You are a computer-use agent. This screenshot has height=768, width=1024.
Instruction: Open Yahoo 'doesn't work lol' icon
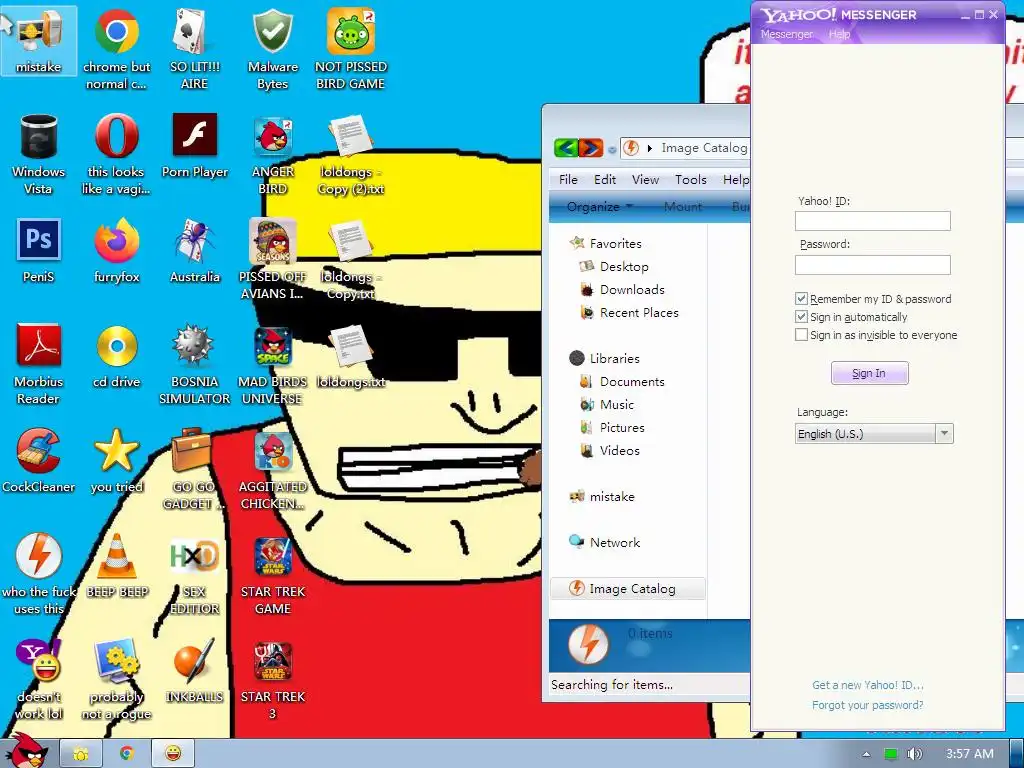pos(39,679)
